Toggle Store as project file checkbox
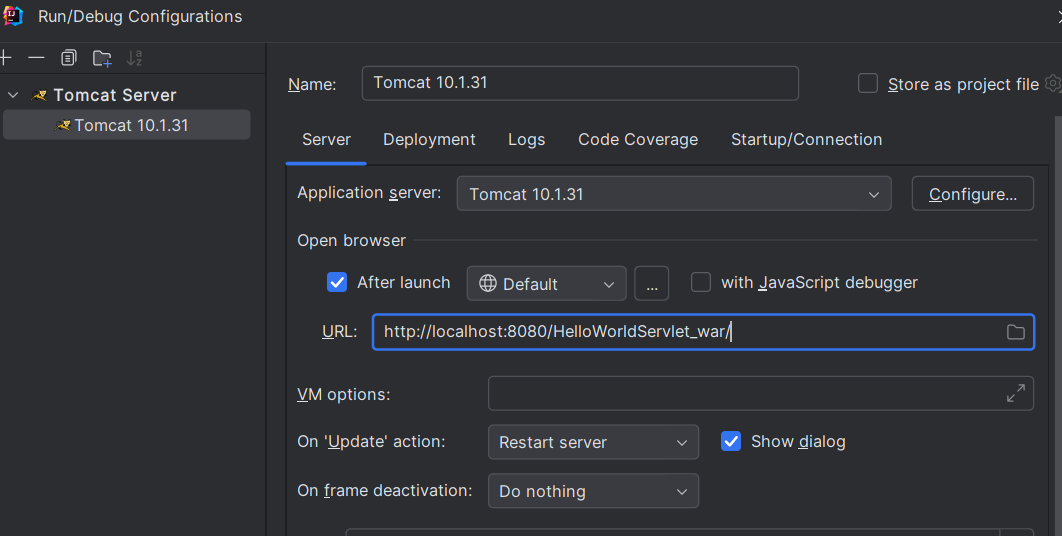The height and width of the screenshot is (536, 1062). tap(868, 83)
